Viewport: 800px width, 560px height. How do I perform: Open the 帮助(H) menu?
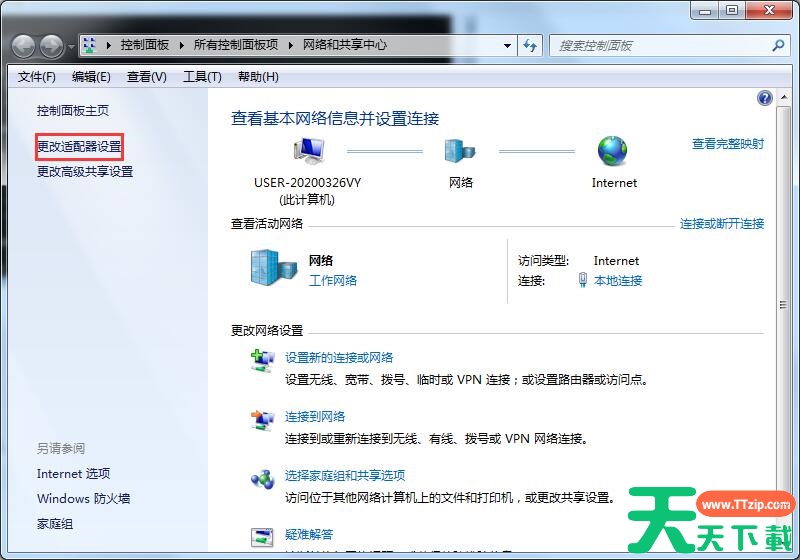258,77
